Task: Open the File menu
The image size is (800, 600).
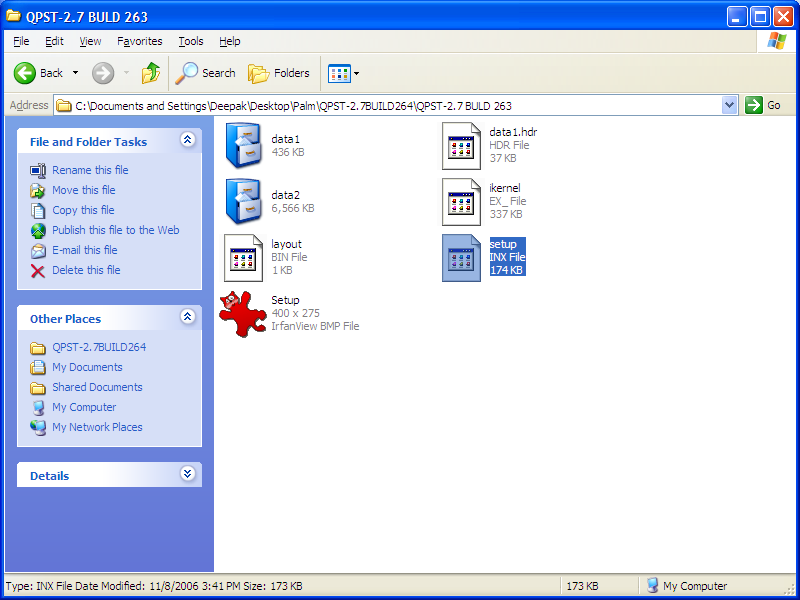Action: point(21,41)
